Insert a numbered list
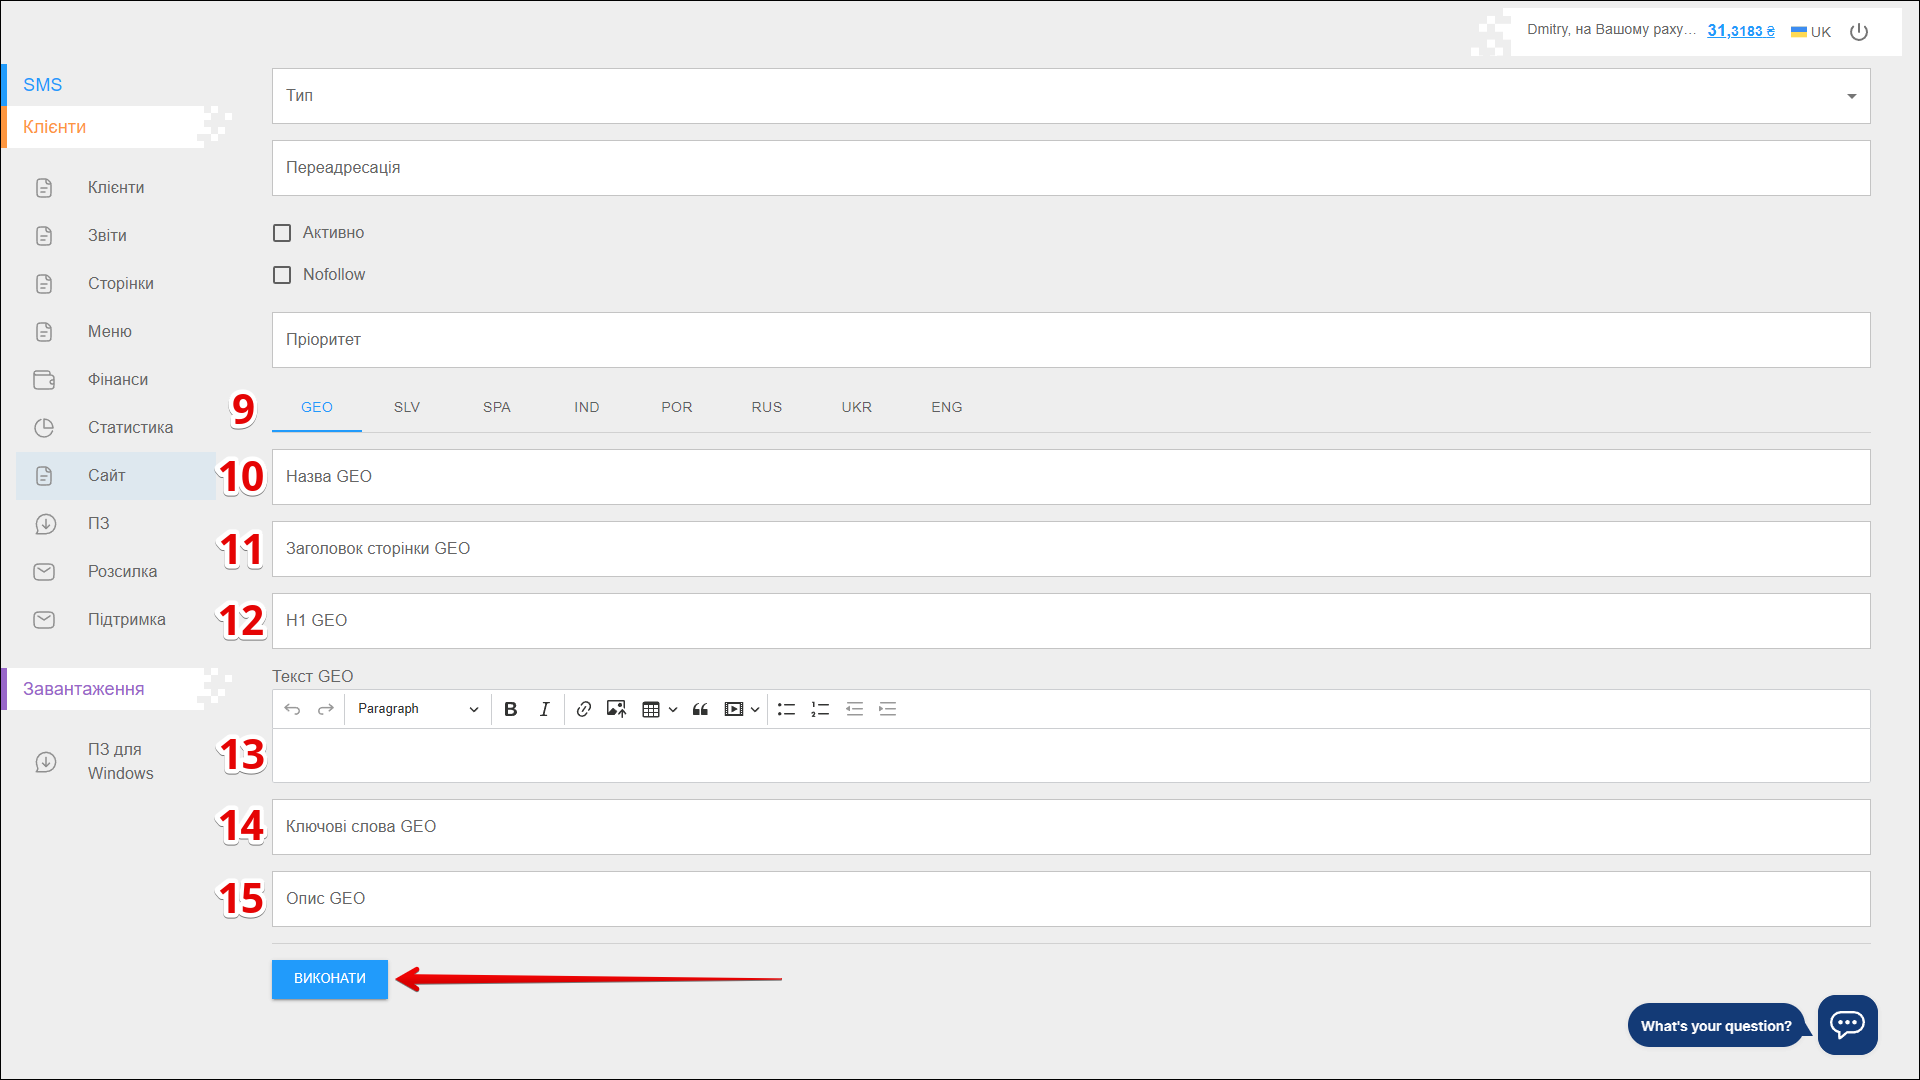Image resolution: width=1920 pixels, height=1080 pixels. click(820, 709)
